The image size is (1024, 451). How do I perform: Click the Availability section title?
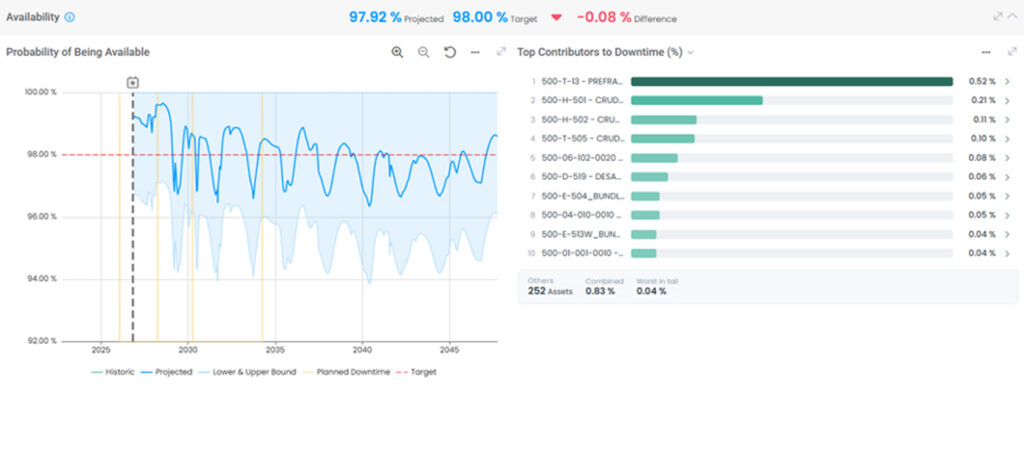(x=33, y=18)
